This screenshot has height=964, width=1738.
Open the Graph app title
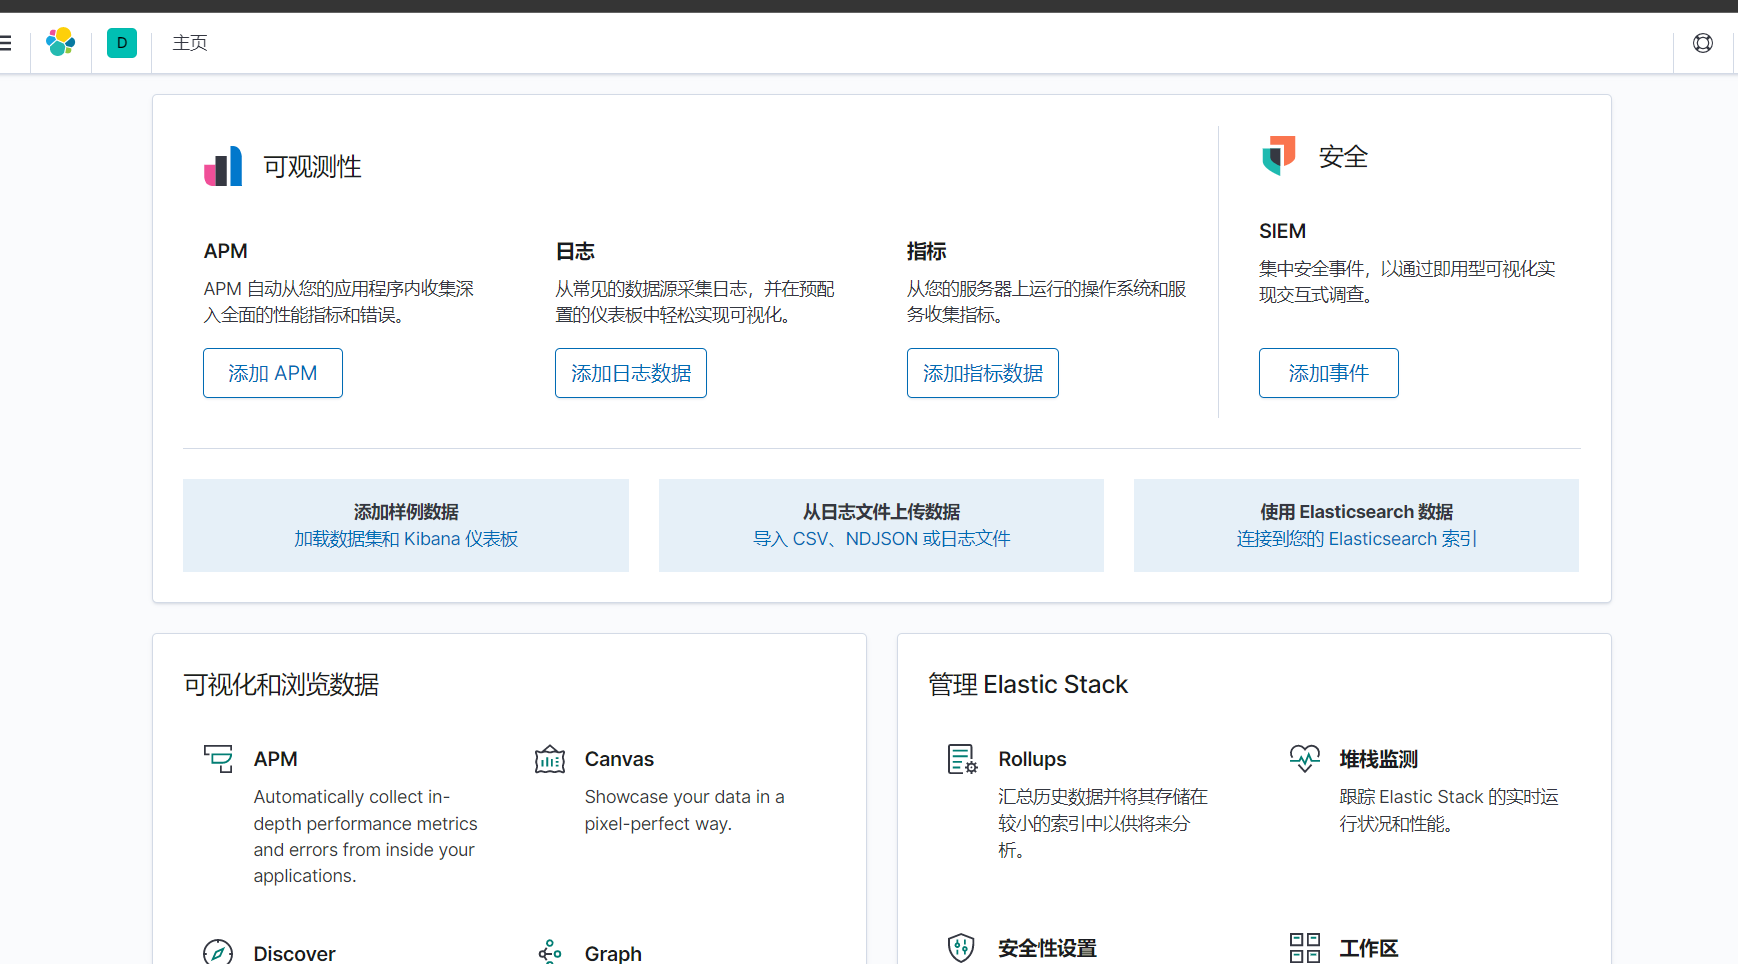[613, 953]
